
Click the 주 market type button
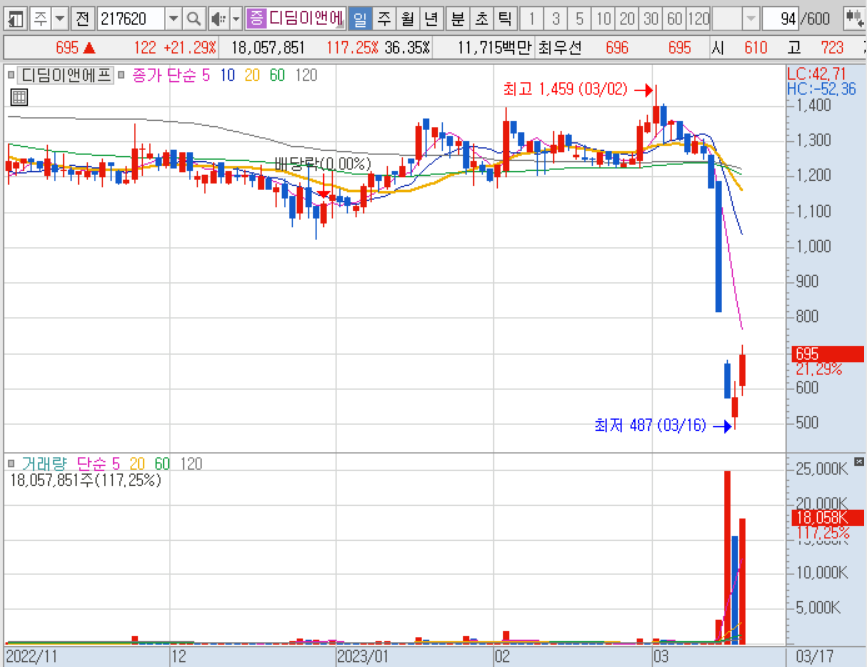[x=40, y=19]
